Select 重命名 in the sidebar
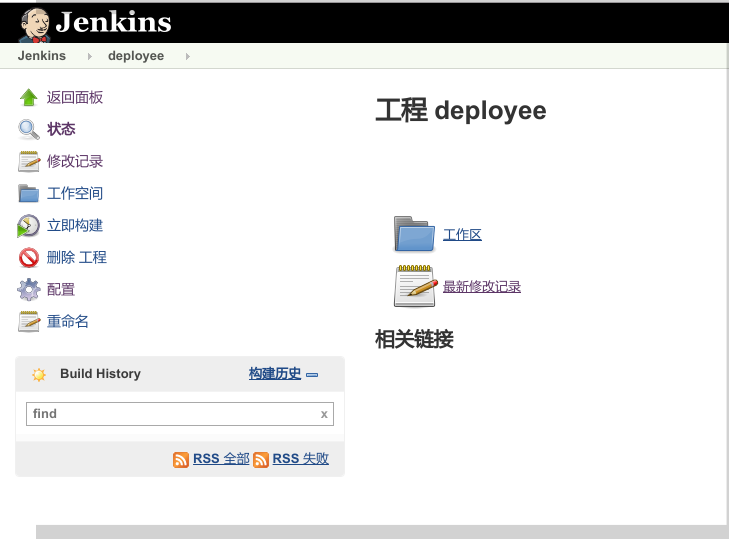 tap(68, 322)
